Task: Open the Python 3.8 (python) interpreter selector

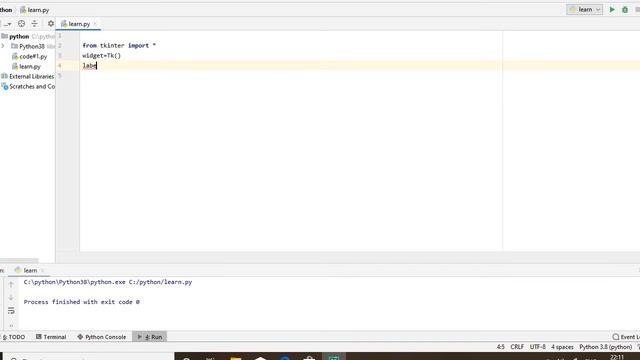Action: [x=605, y=347]
